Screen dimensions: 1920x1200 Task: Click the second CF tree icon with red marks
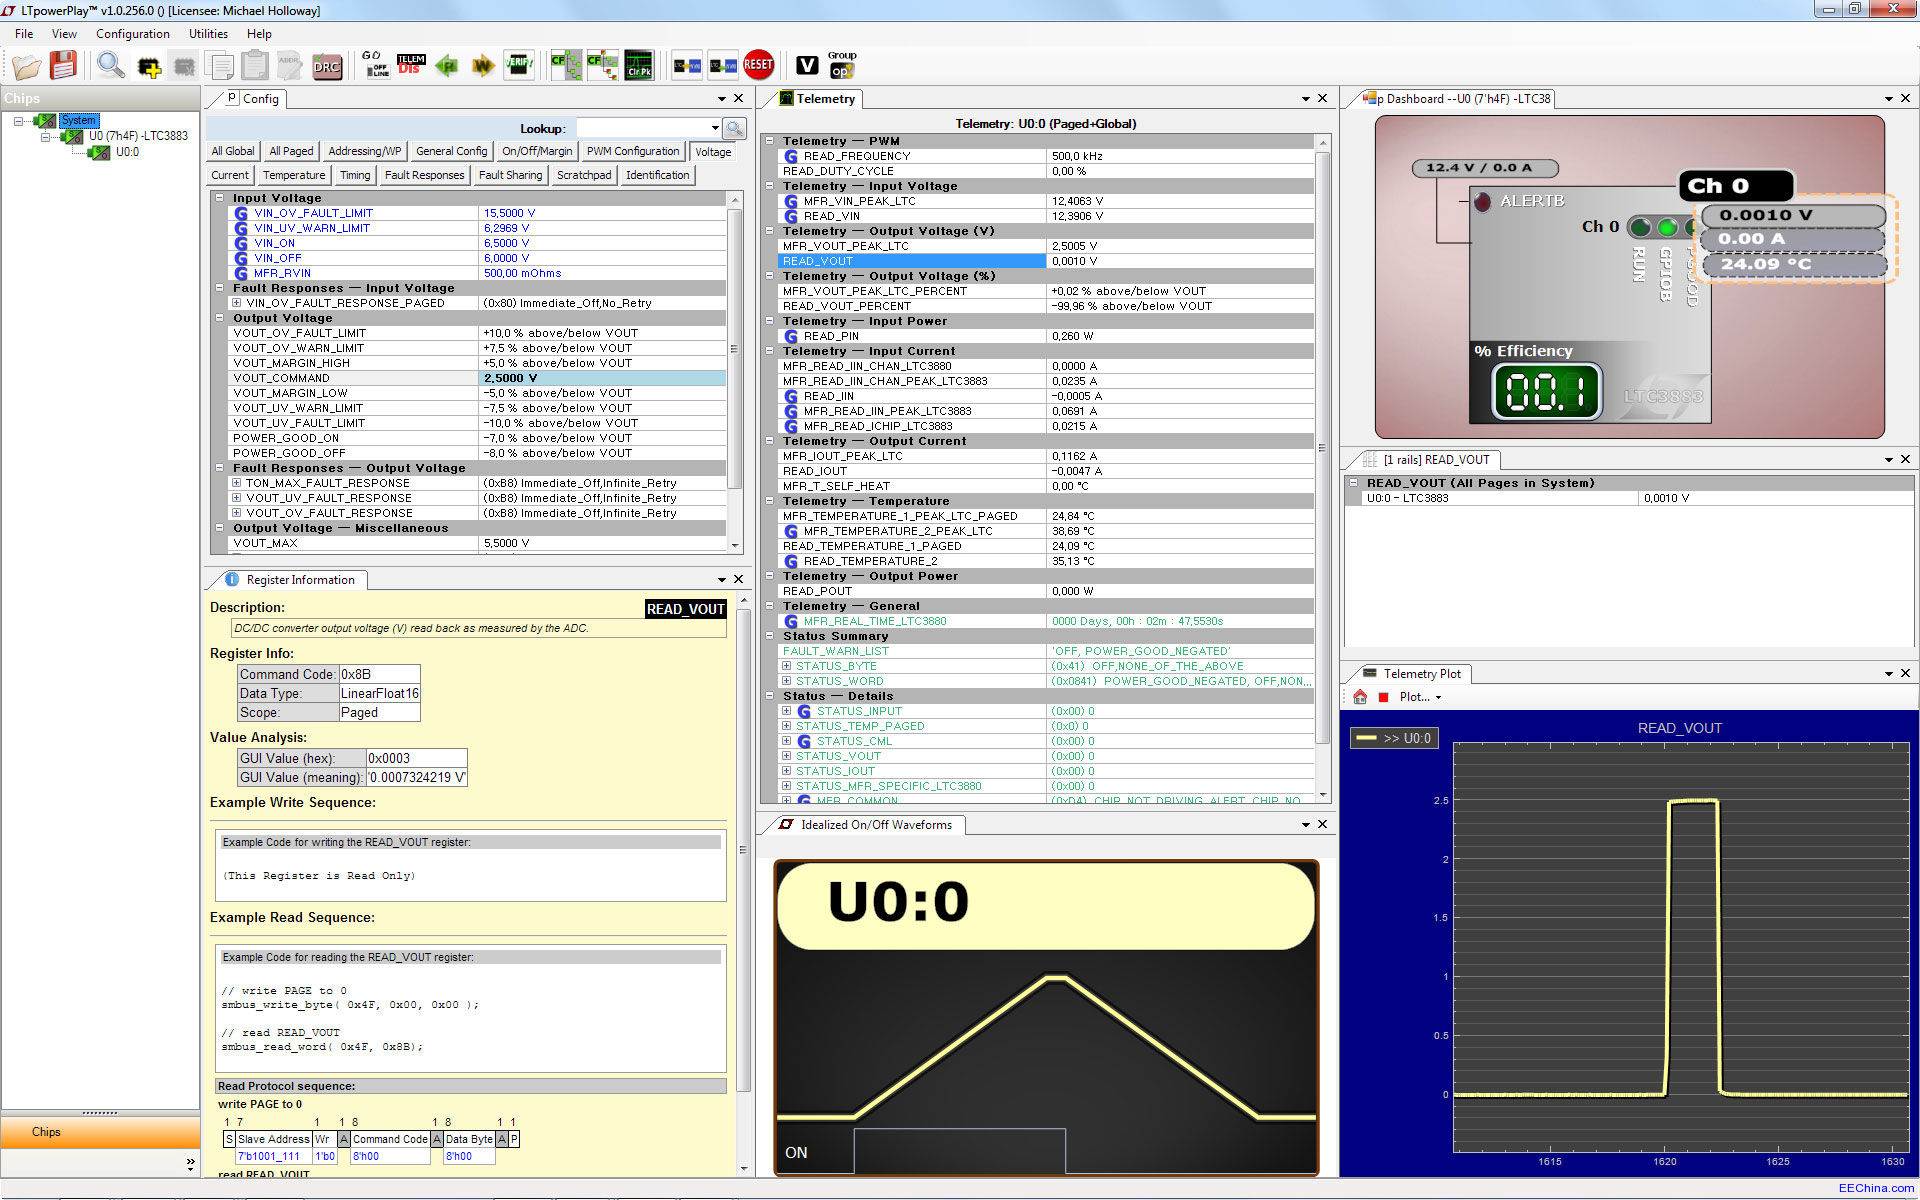pos(602,66)
